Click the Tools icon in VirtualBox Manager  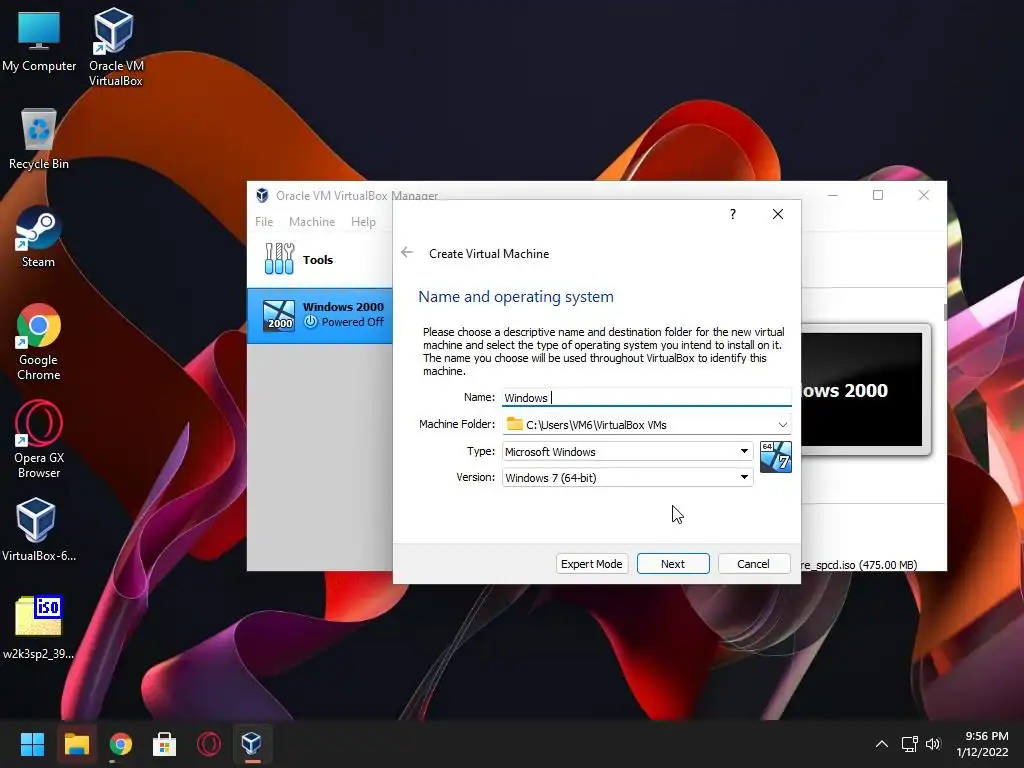click(x=280, y=259)
